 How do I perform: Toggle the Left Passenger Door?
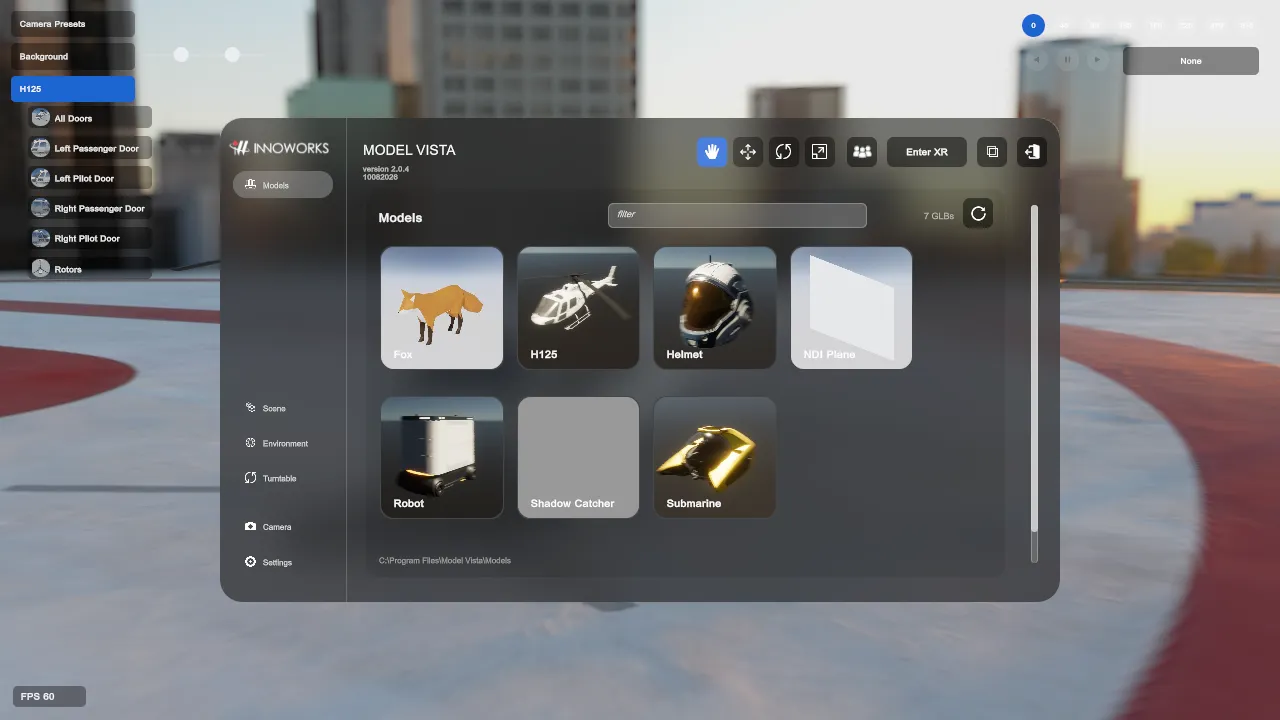pos(90,148)
